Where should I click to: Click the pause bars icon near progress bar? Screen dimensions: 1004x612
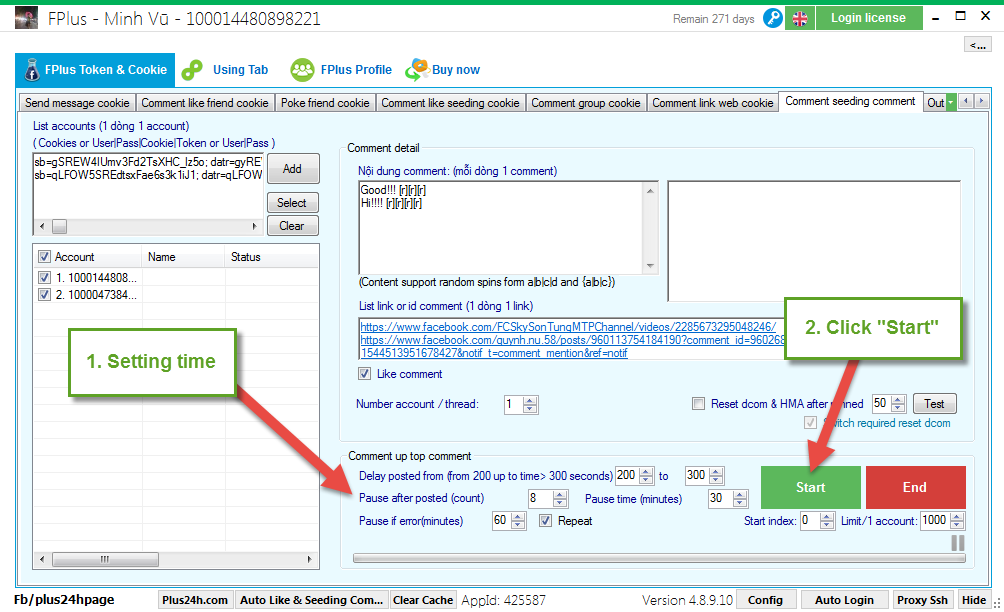click(958, 543)
